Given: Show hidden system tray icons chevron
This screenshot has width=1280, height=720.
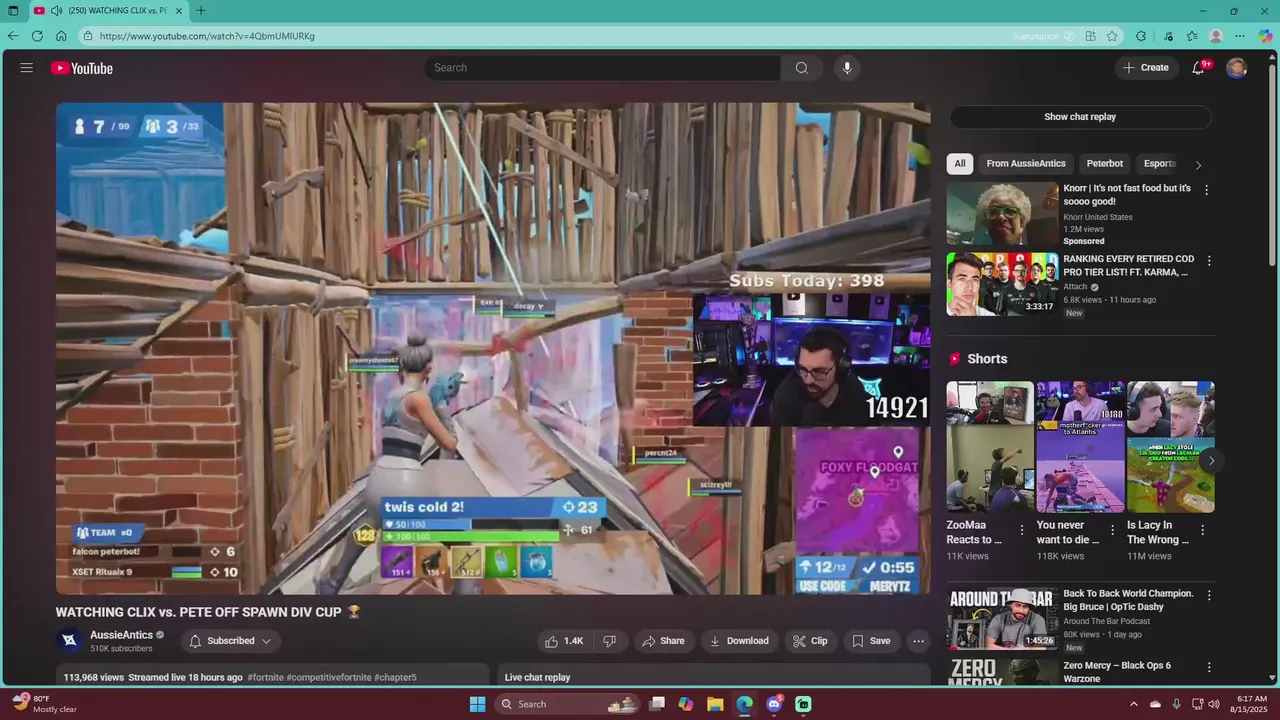Looking at the screenshot, I should (1134, 704).
